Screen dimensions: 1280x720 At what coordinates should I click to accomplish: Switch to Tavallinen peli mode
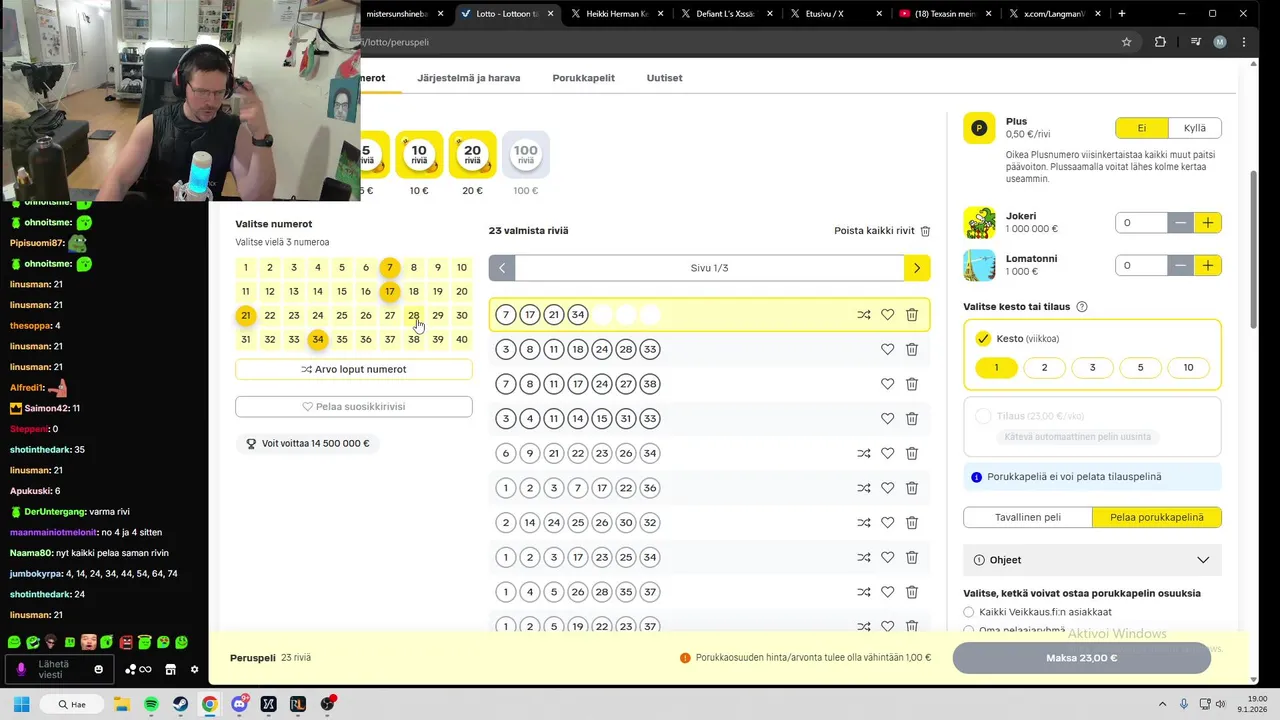pos(1028,517)
